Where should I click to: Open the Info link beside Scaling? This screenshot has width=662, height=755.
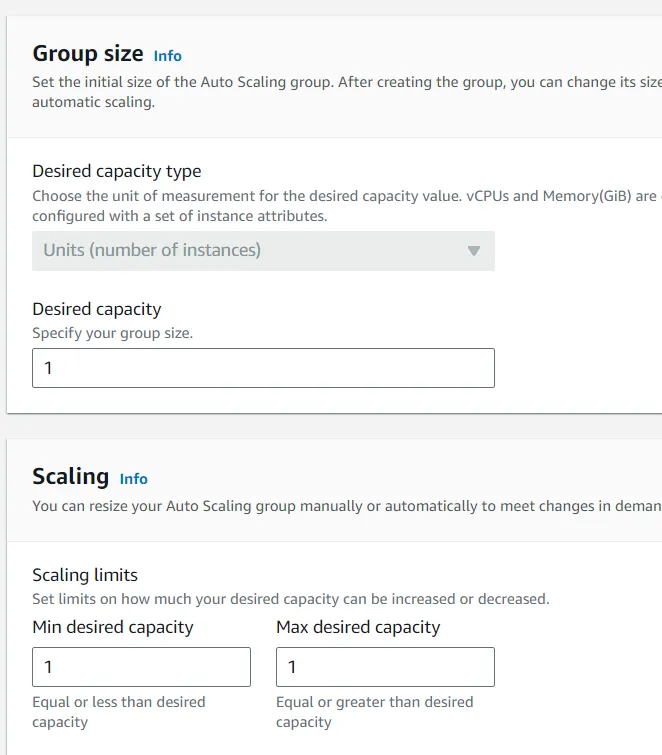pos(133,479)
